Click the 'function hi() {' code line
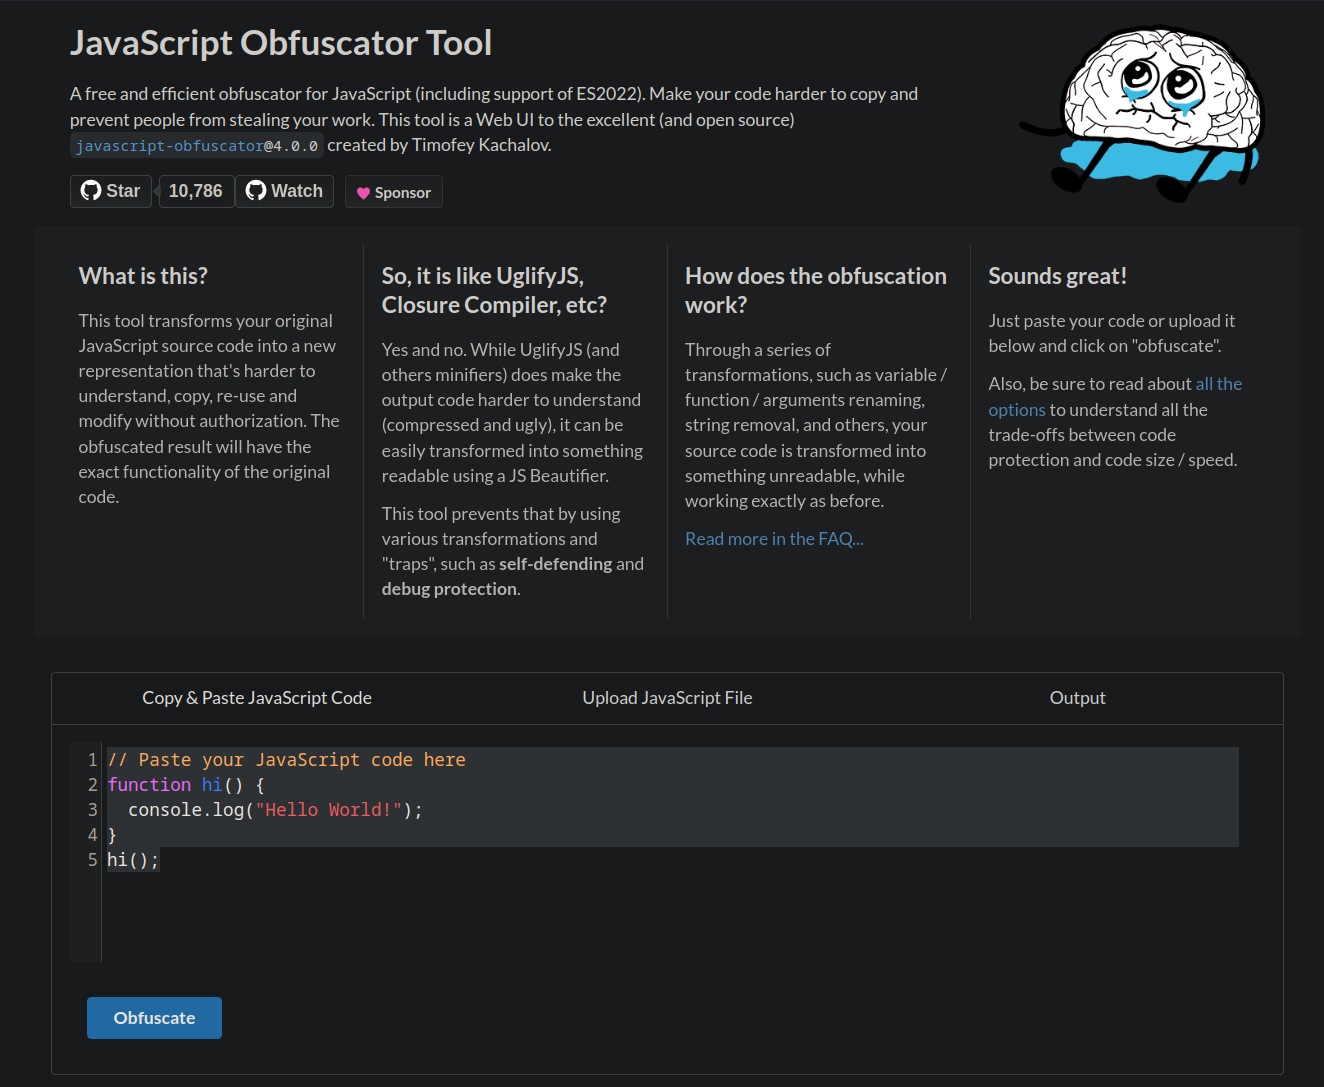Screen dimensions: 1324x1087 [186, 785]
